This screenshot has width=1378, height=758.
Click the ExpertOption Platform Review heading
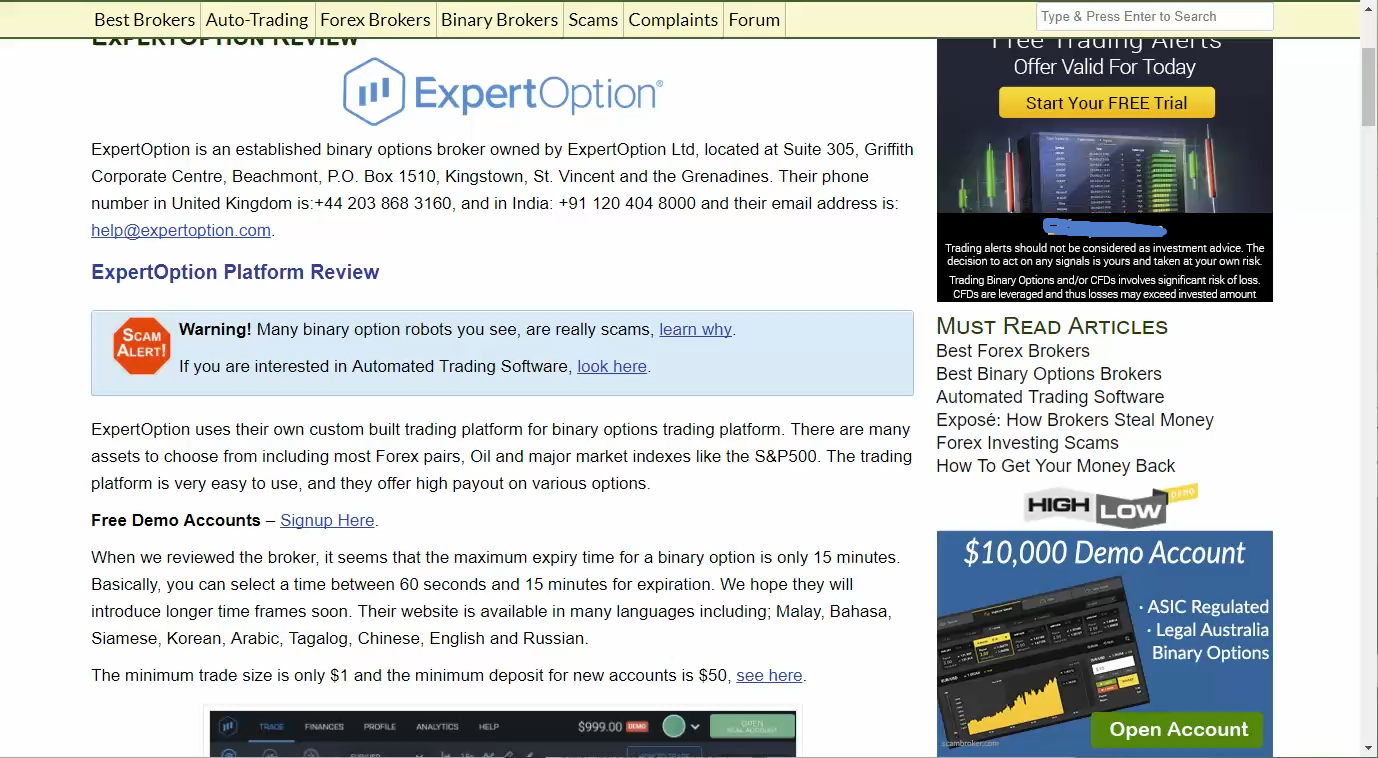pos(235,272)
